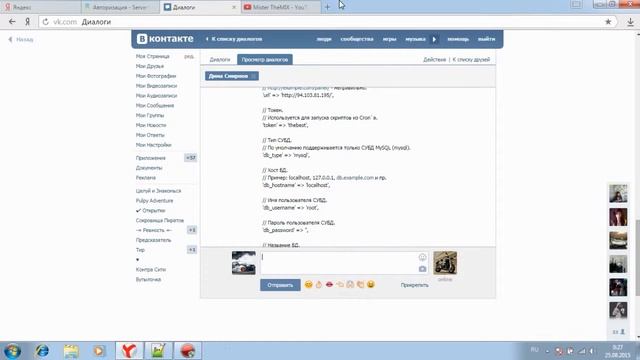Click the +1 badge beside 'Ревность'
Viewport: 640px width, 360px height.
pos(192,230)
